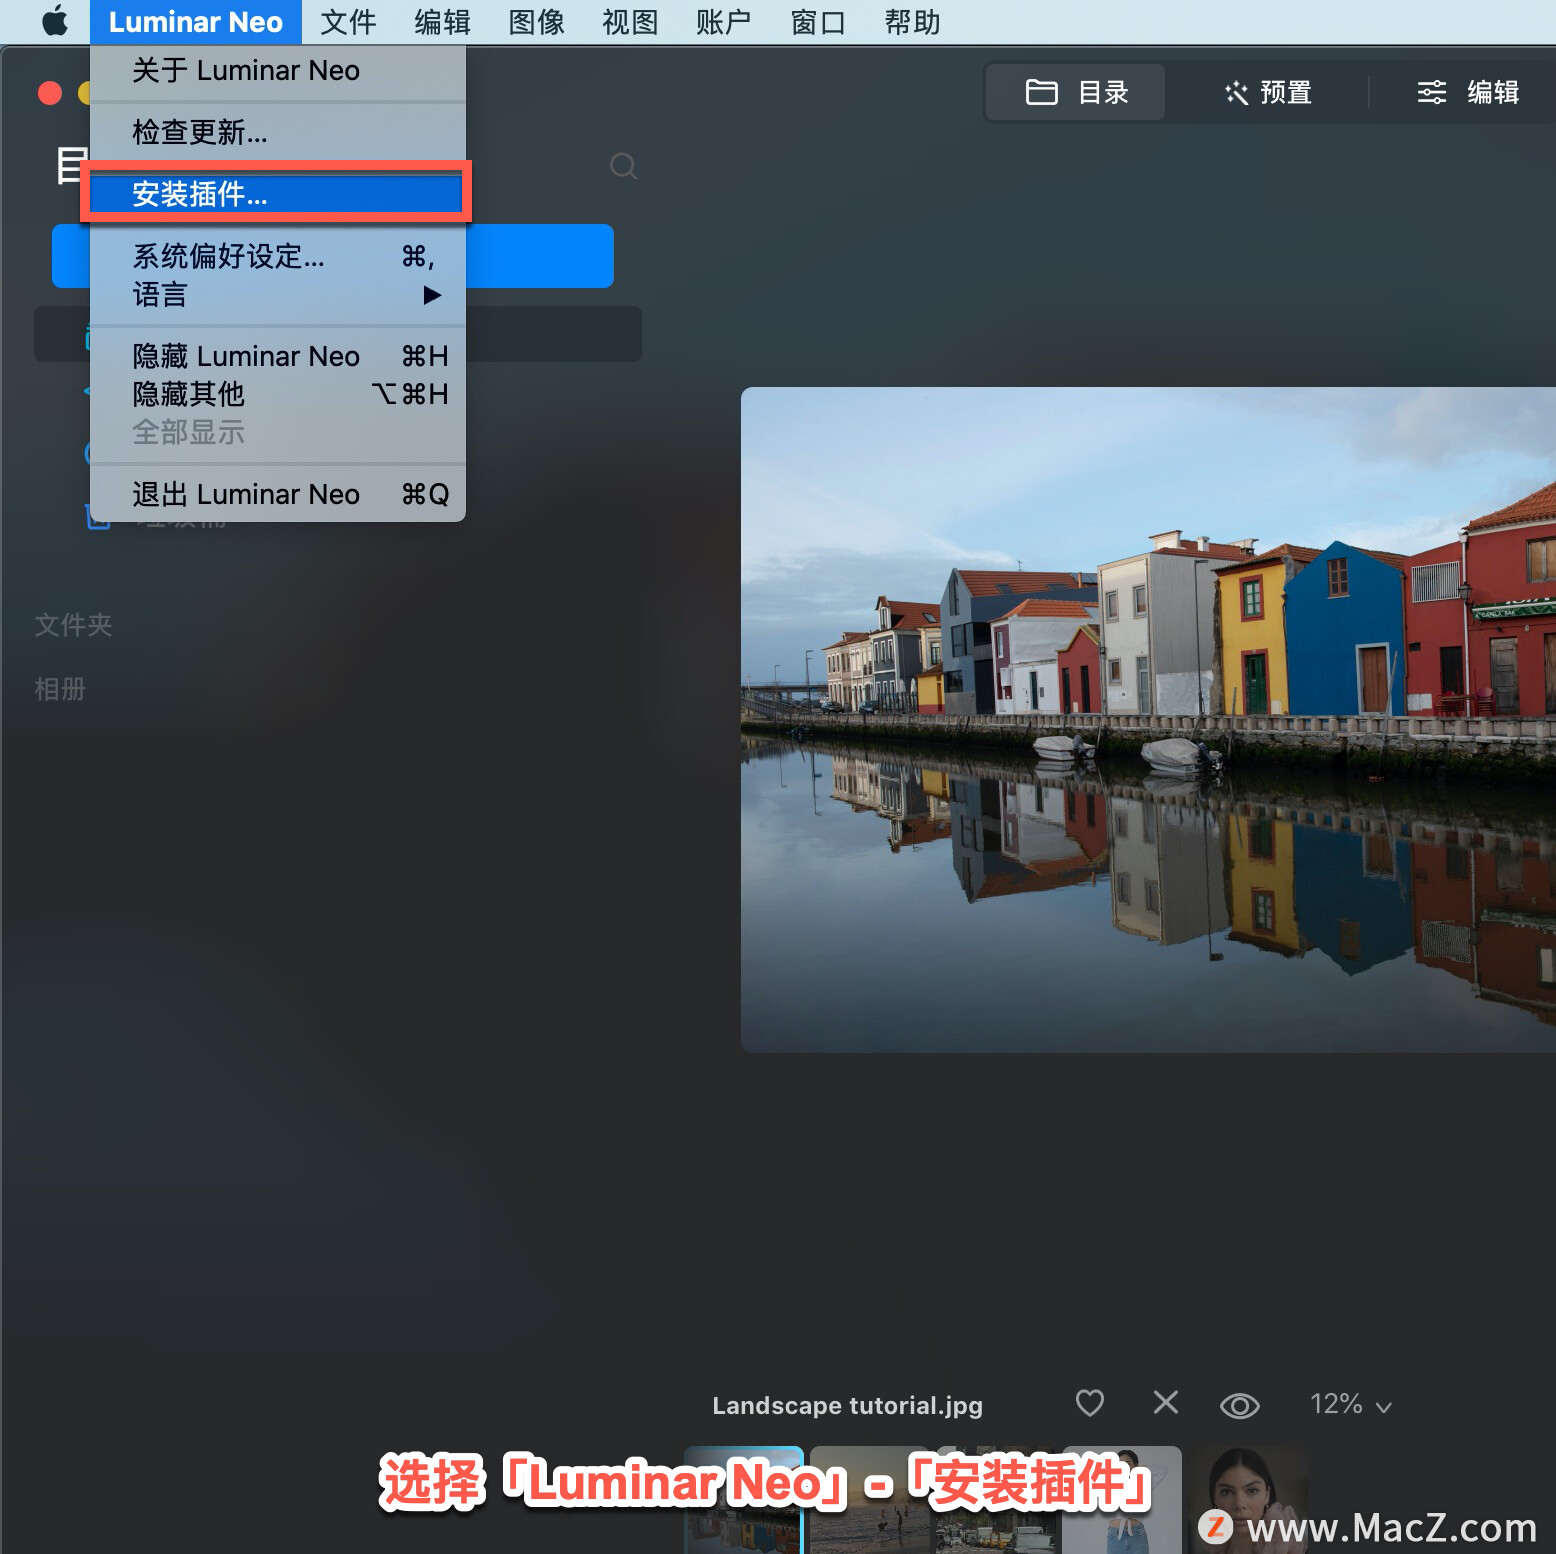Open the 12% zoom dropdown
Viewport: 1556px width, 1554px height.
click(1351, 1404)
